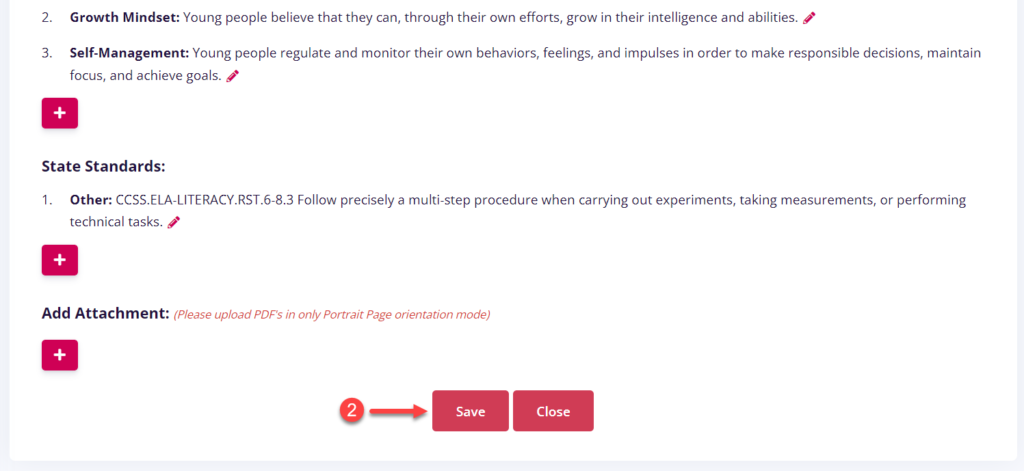Click list number 3 beside Self-Management
This screenshot has width=1024, height=471.
click(47, 52)
